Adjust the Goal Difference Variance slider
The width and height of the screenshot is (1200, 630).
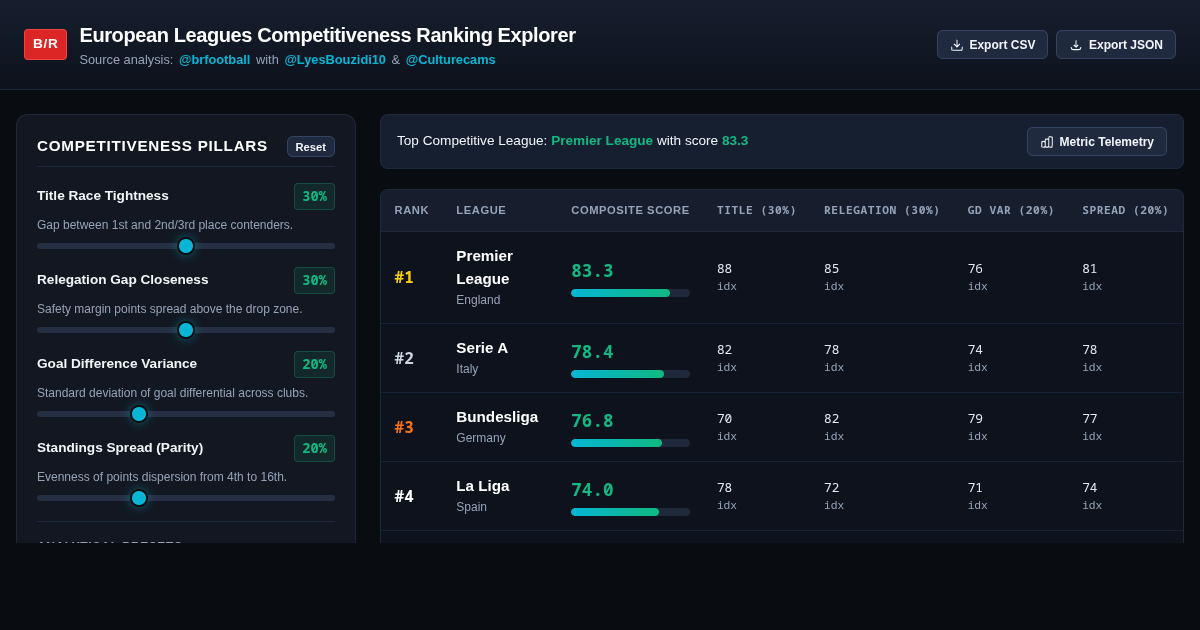186,414
